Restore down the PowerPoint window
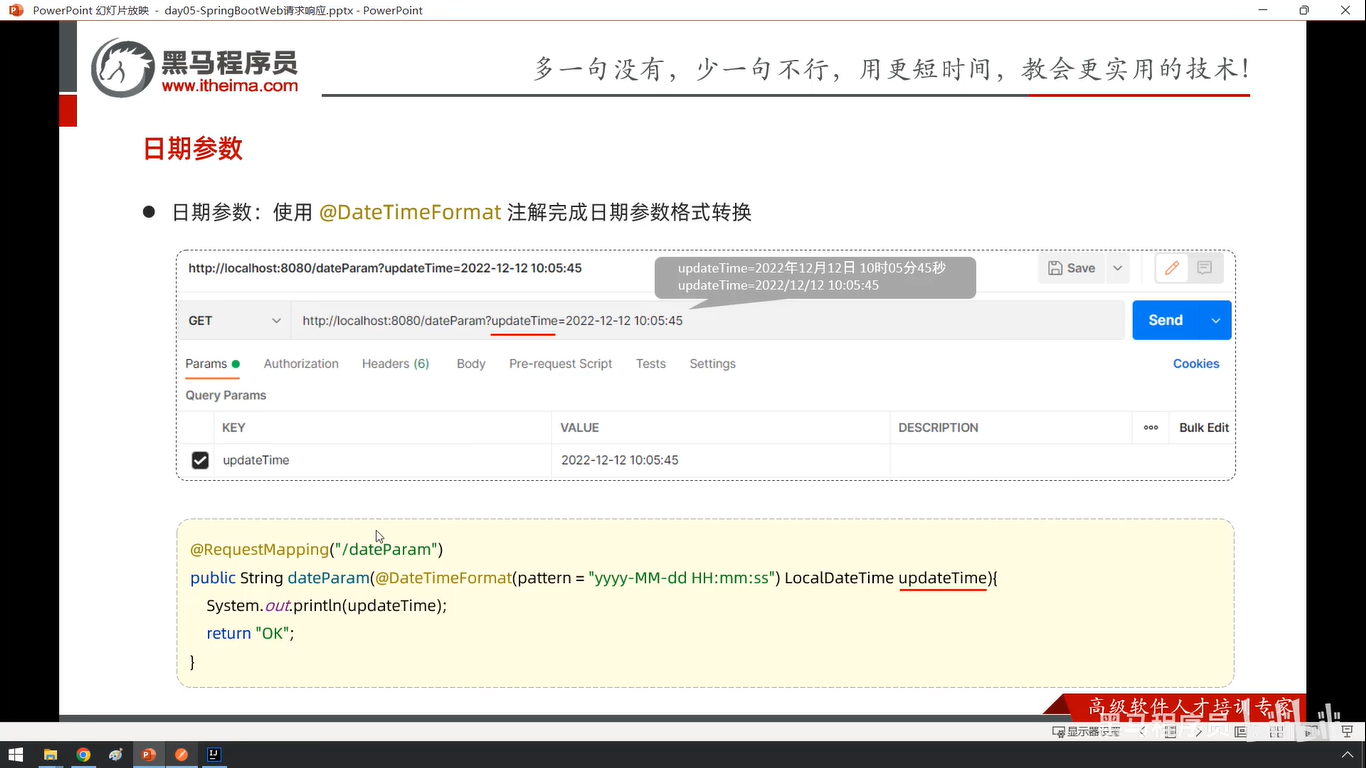Viewport: 1366px width, 768px height. (x=1304, y=10)
